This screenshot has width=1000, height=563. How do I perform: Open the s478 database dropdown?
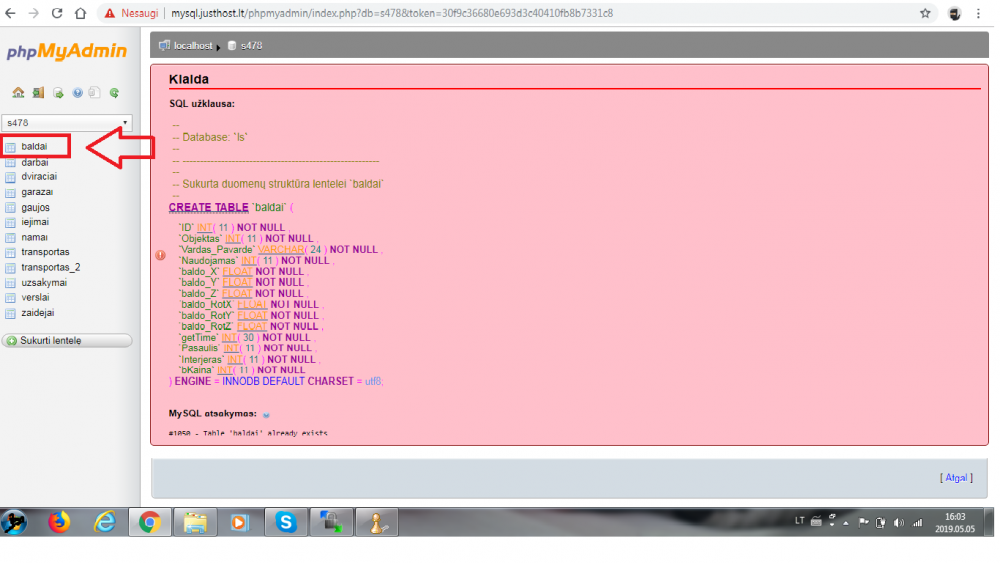(x=67, y=122)
